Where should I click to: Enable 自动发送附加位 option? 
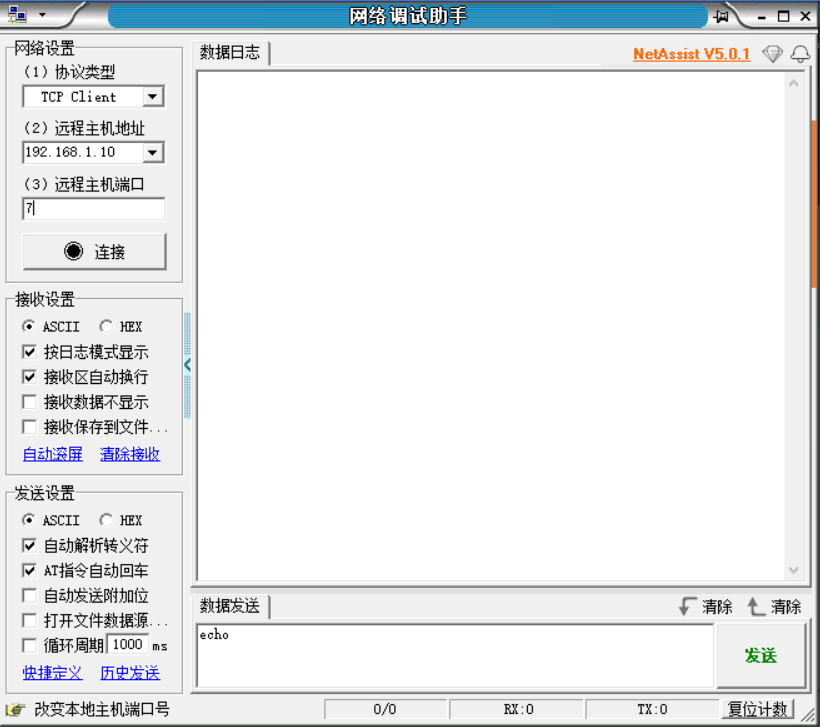click(x=29, y=594)
